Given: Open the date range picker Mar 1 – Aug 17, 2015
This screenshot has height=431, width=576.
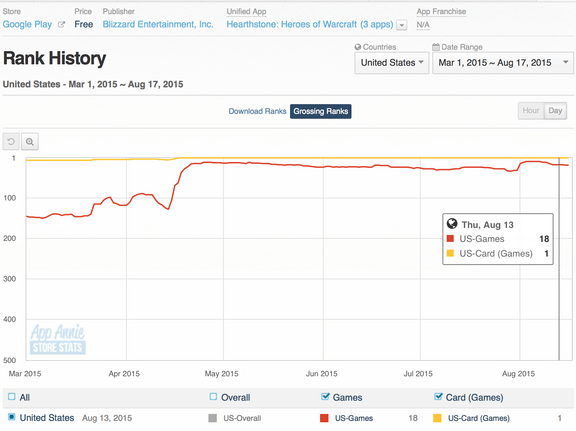Looking at the screenshot, I should pos(503,63).
